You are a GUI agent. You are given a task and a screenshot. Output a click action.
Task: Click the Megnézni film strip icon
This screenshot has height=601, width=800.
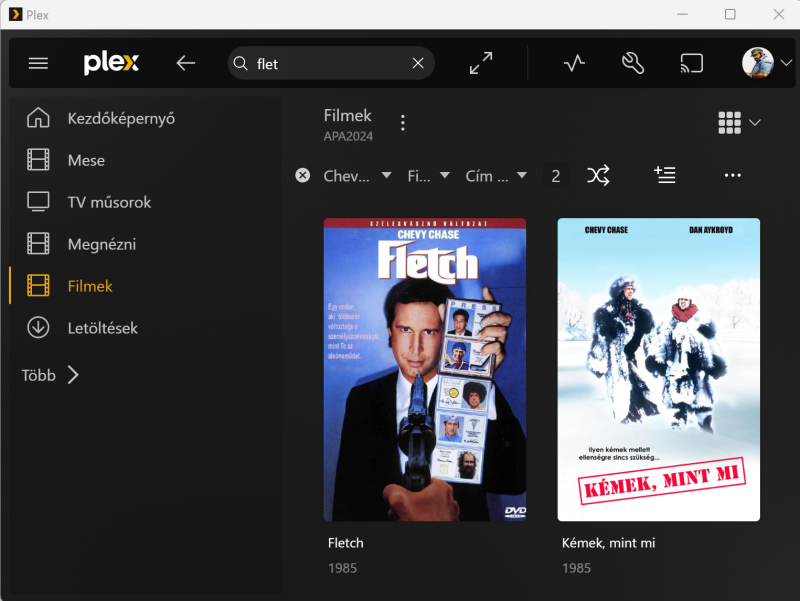click(38, 243)
